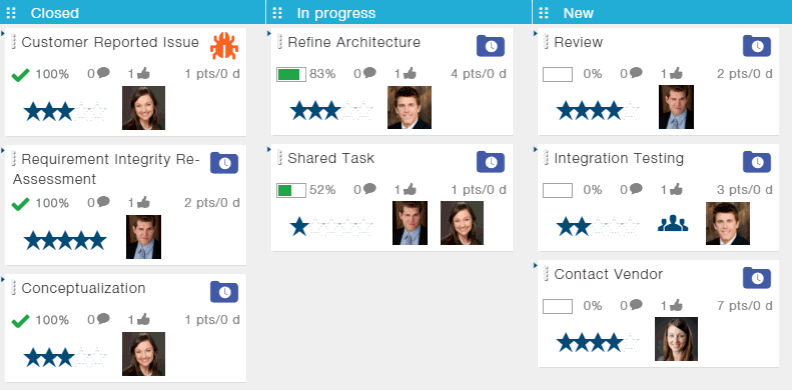792x390 pixels.
Task: Click the green checkmark on Conceptualization card
Action: (x=20, y=321)
